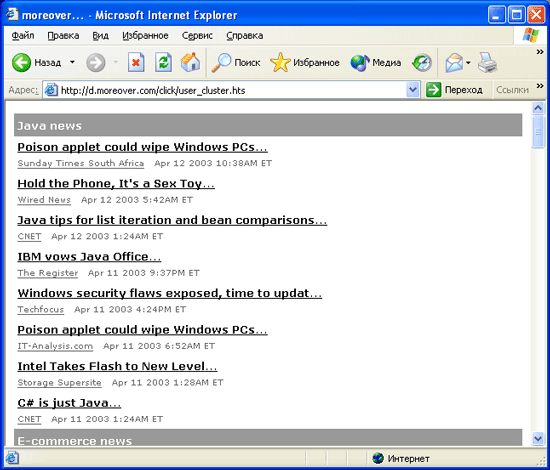
Task: Open the Mail dropdown arrow
Action: [x=468, y=63]
